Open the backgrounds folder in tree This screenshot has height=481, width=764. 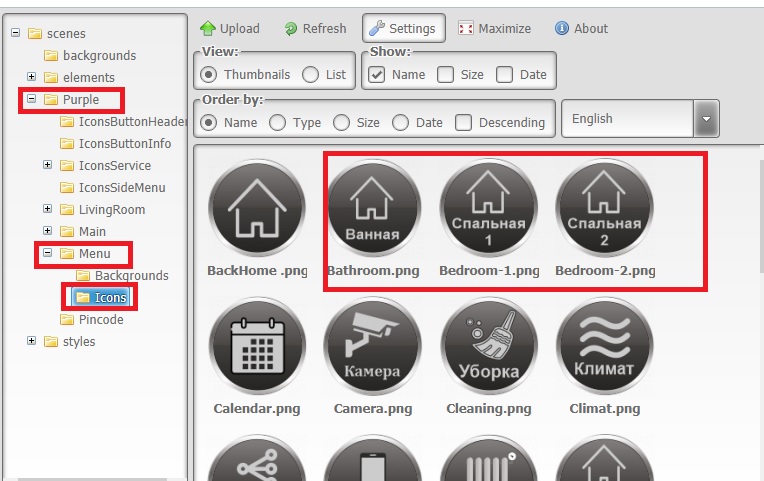(x=90, y=56)
